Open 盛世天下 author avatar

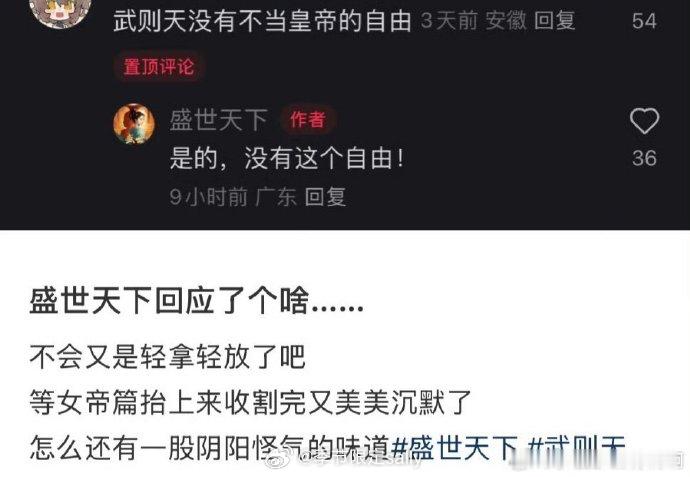(x=134, y=124)
